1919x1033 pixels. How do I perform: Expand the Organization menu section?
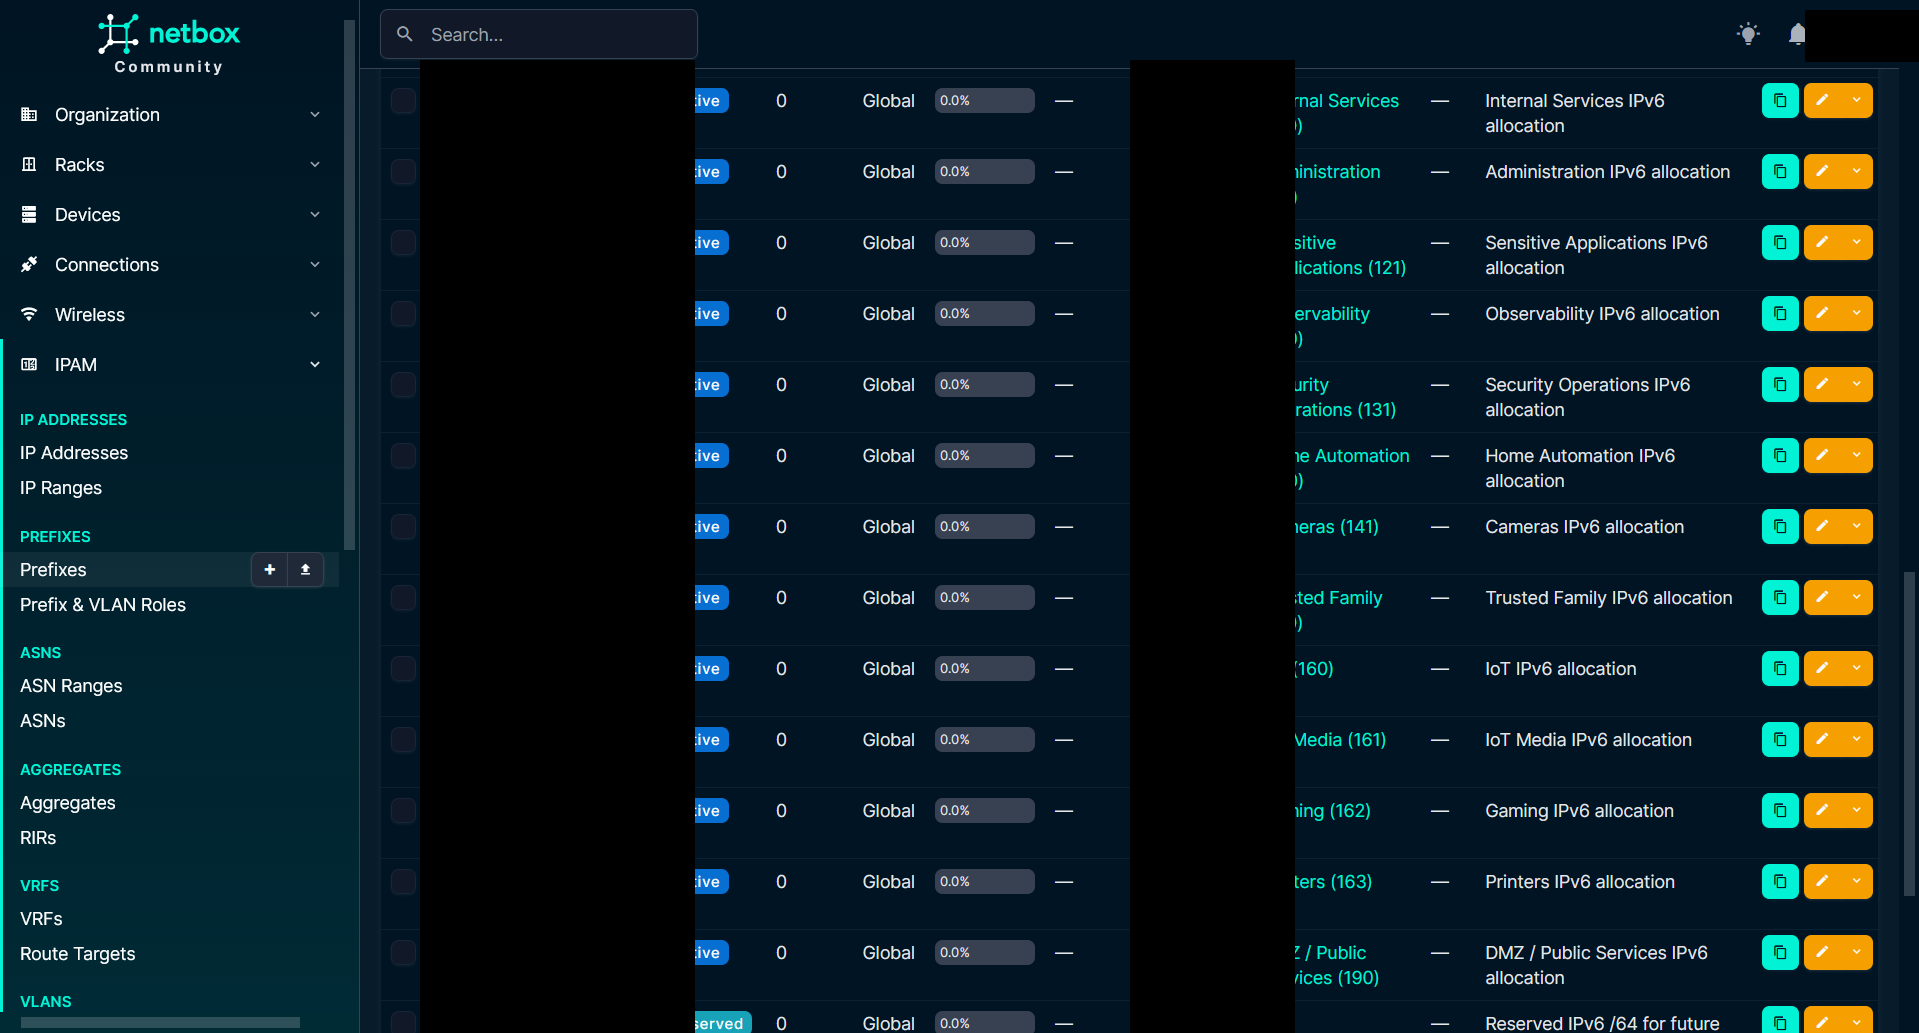[170, 115]
